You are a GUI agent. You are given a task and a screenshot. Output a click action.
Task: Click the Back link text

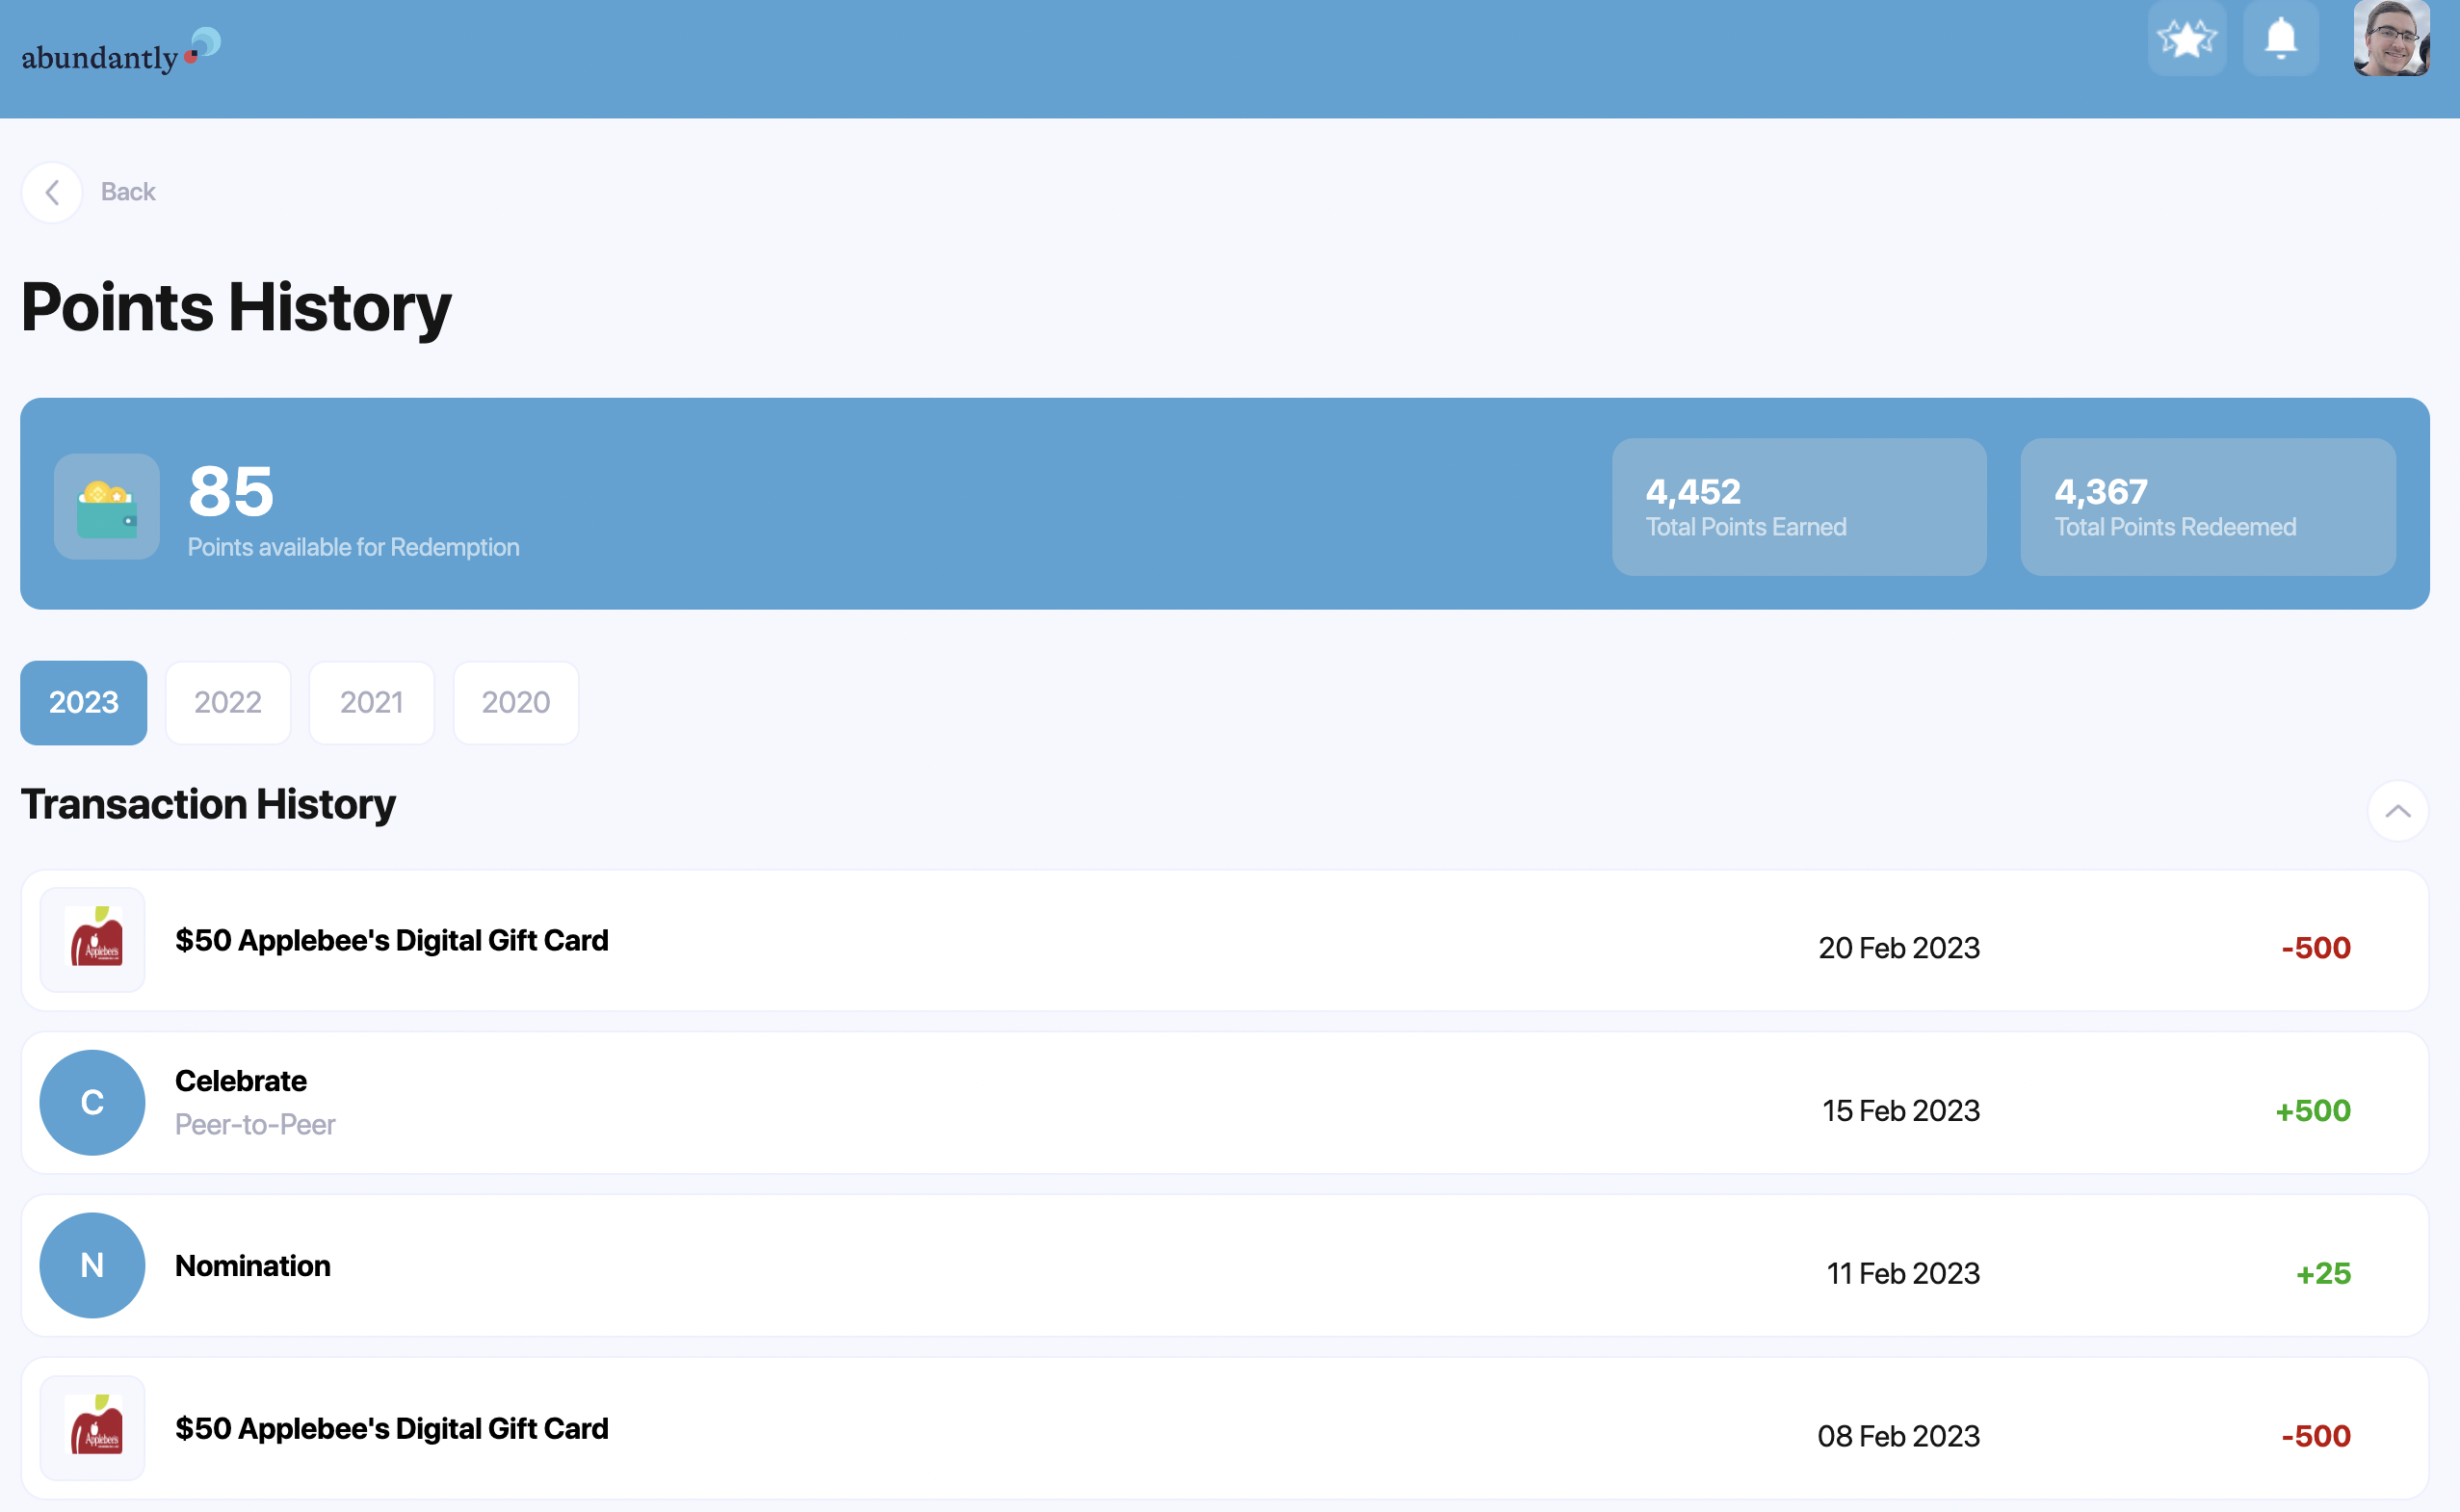(x=128, y=192)
